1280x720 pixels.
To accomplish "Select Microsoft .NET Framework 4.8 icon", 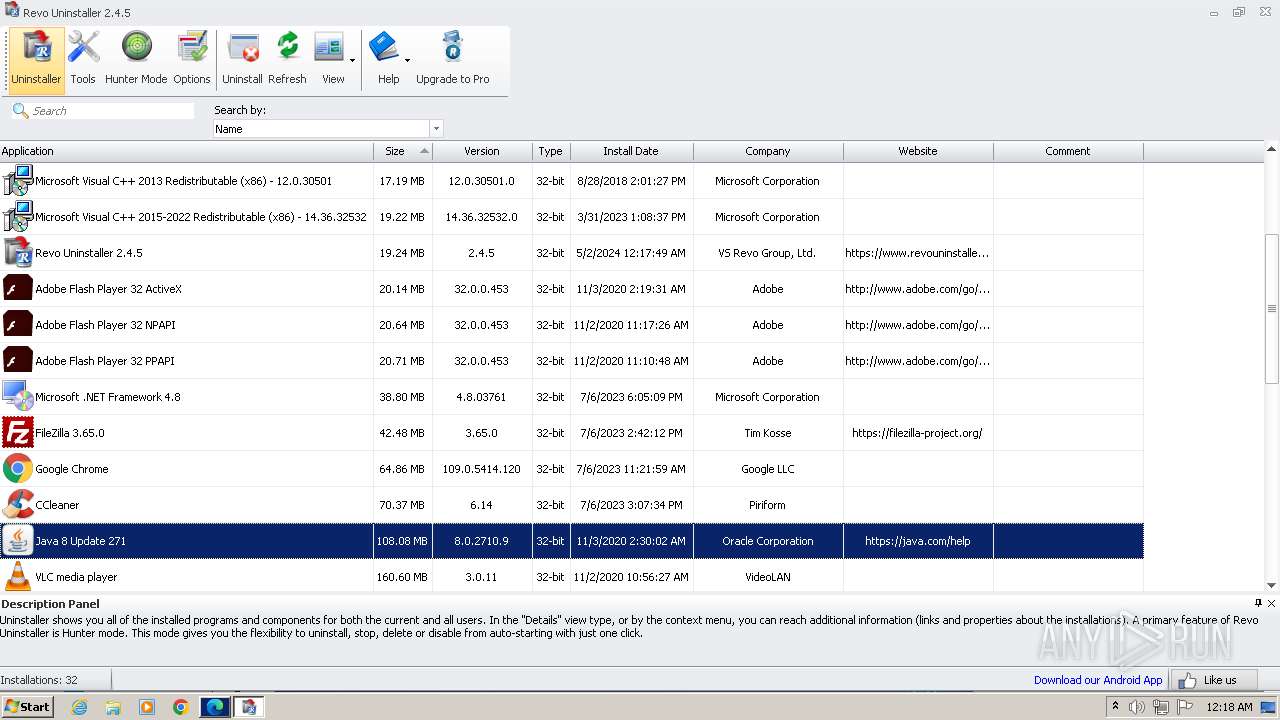I will (18, 397).
